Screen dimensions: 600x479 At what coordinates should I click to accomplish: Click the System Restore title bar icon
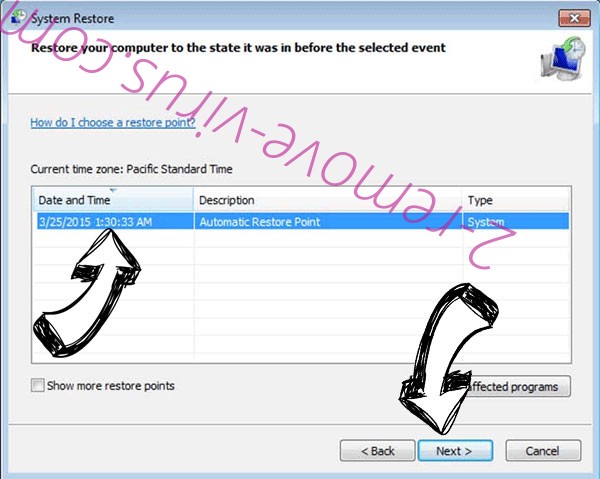point(18,17)
